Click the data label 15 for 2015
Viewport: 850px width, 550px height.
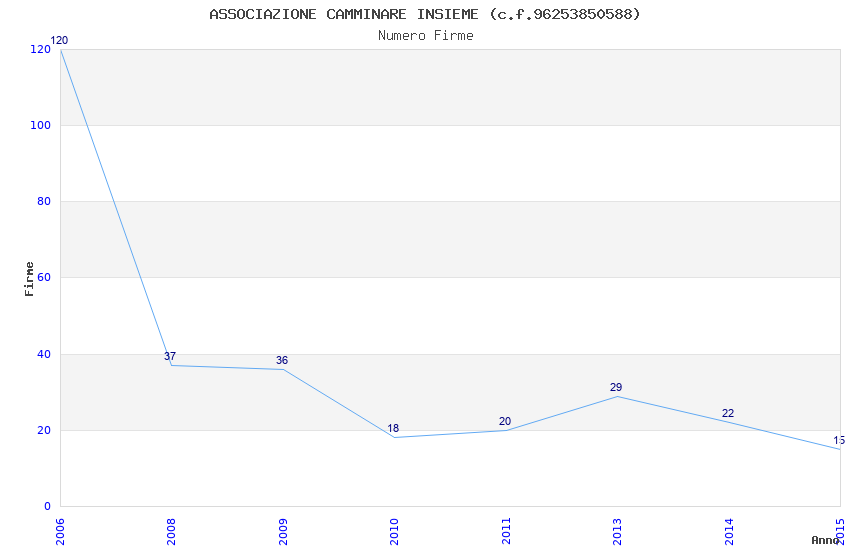pyautogui.click(x=839, y=440)
